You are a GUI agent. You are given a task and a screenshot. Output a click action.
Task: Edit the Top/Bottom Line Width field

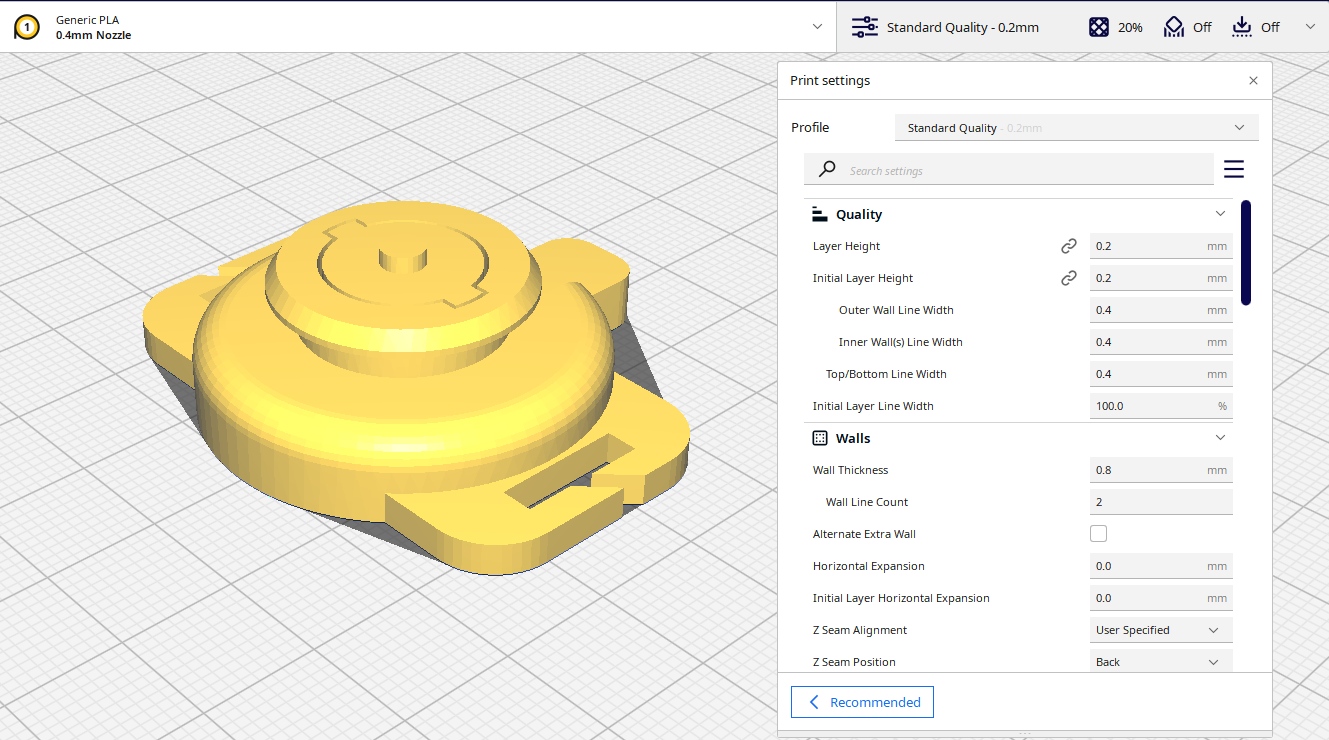point(1161,374)
